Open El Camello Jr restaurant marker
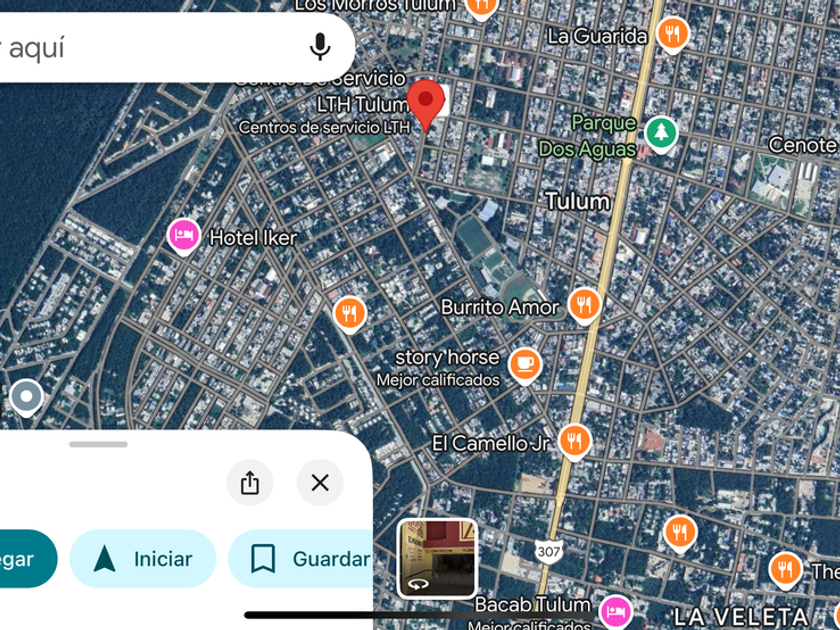Image resolution: width=840 pixels, height=630 pixels. (x=574, y=442)
